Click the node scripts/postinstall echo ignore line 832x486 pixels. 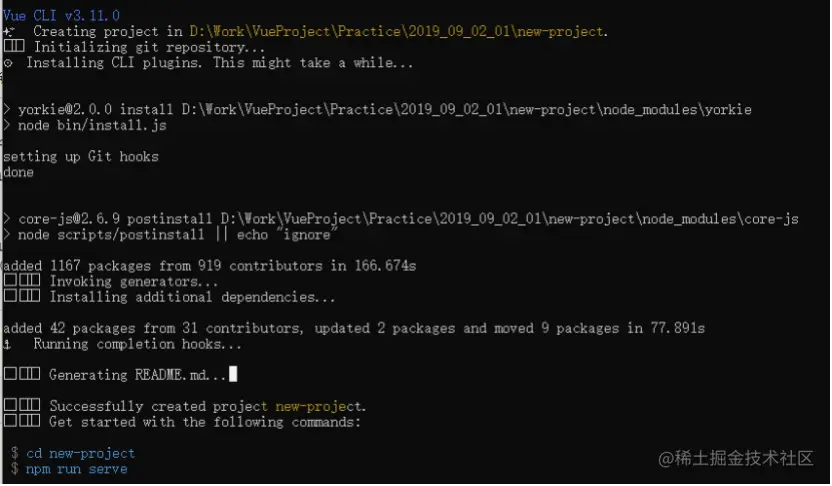177,235
